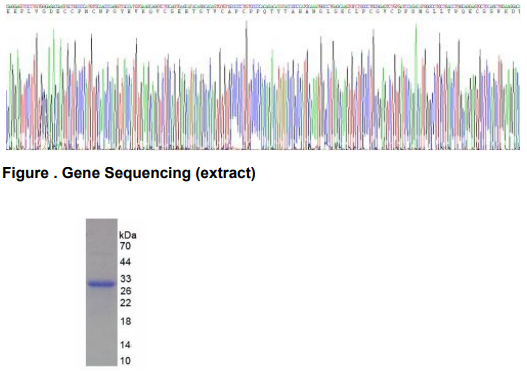This screenshot has height=373, width=527.
Task: Click the tallest black peak near chromatogram center
Action: 246,50
